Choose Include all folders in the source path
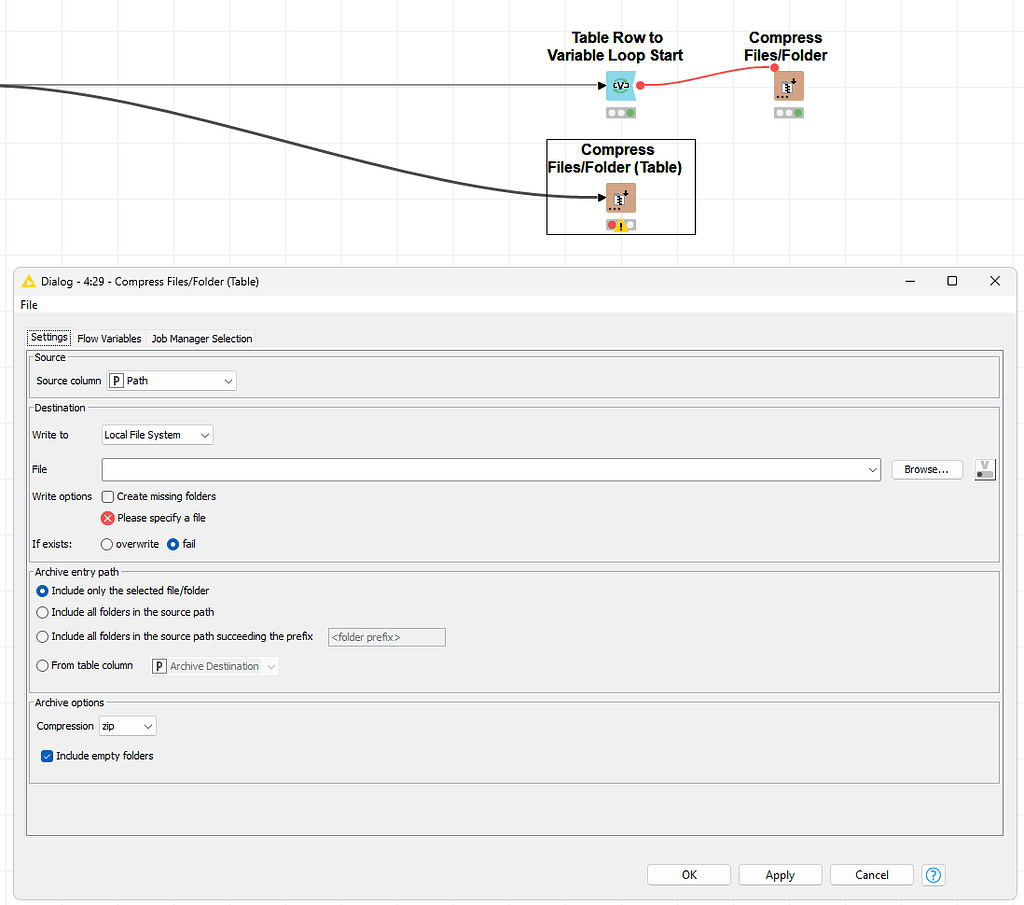This screenshot has width=1024, height=905. tap(42, 612)
